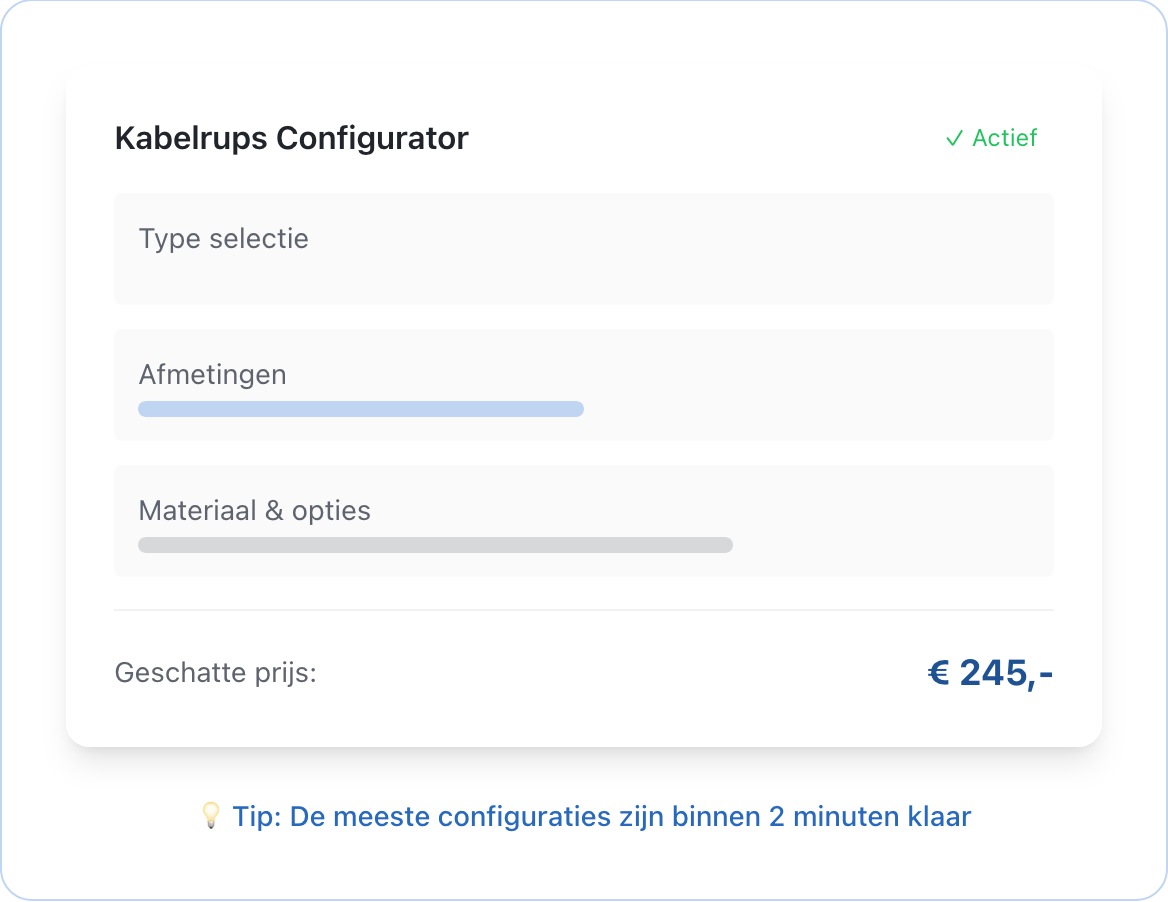Screen dimensions: 1168x902
Task: Click the blue Afmetingen progress bar
Action: click(360, 409)
